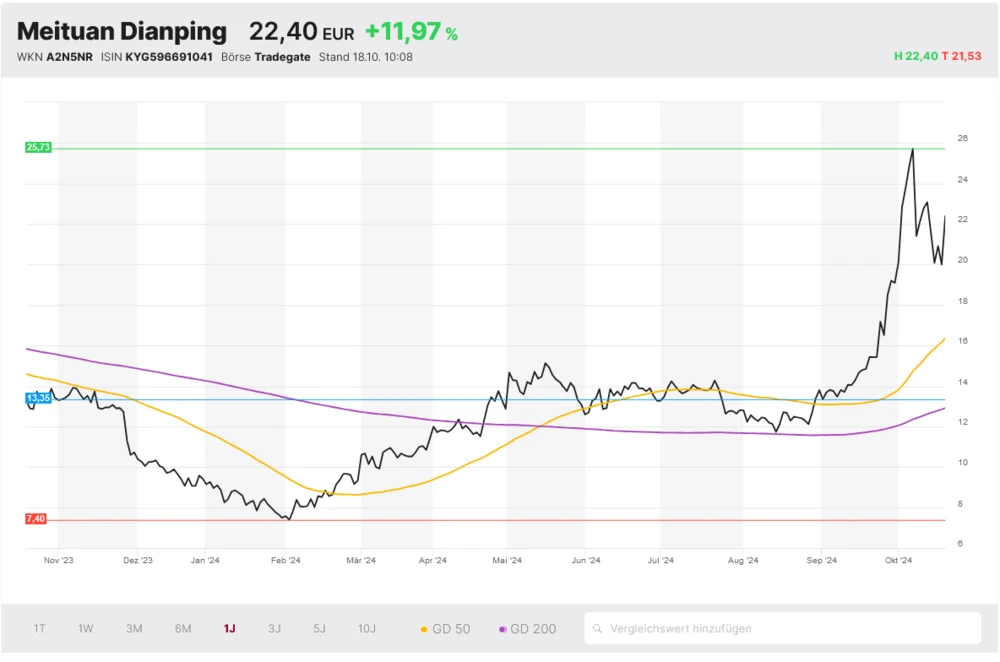Choose the active 1J timeframe

tap(229, 629)
